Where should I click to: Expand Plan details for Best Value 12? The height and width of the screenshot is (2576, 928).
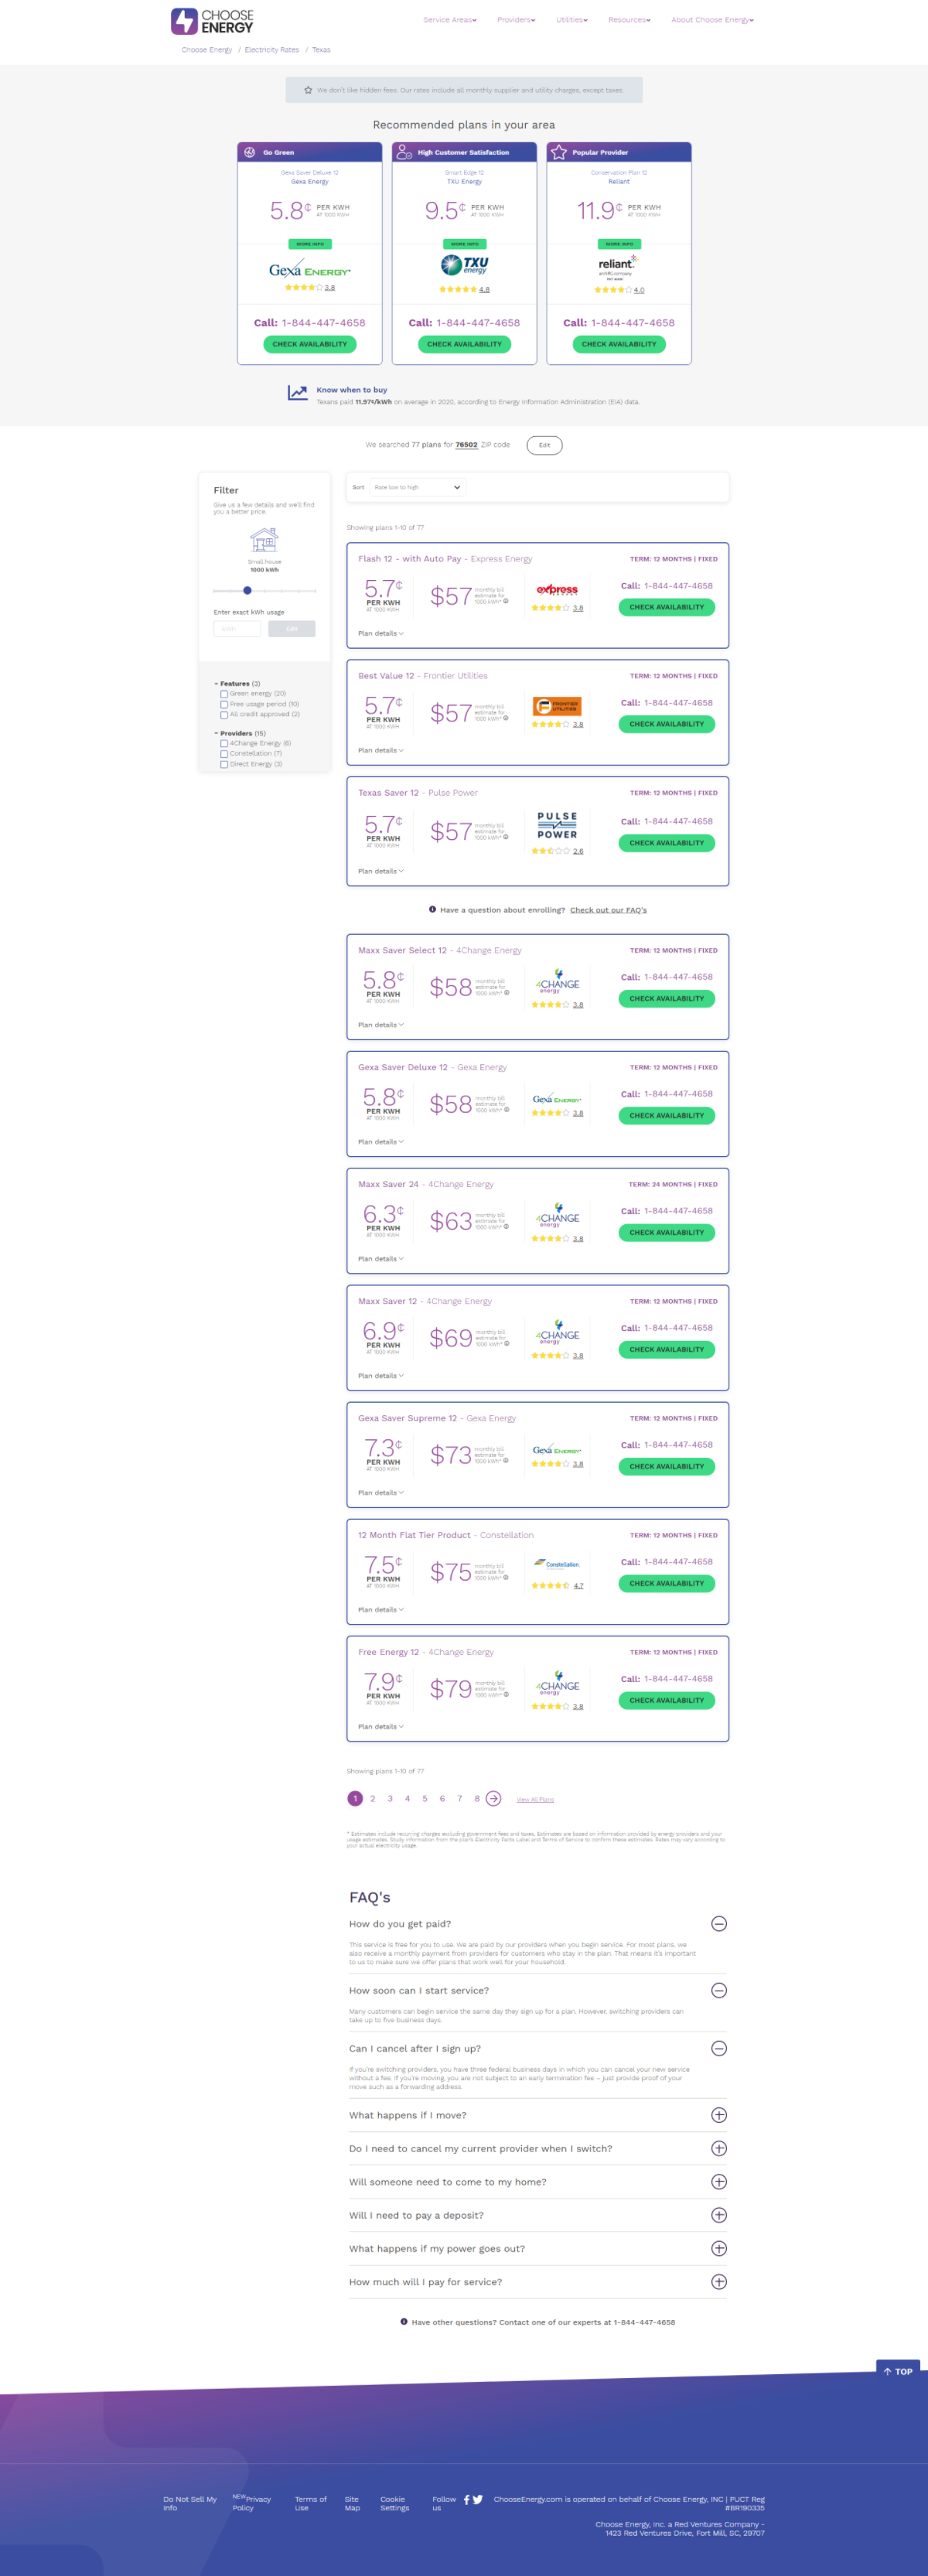pos(381,750)
